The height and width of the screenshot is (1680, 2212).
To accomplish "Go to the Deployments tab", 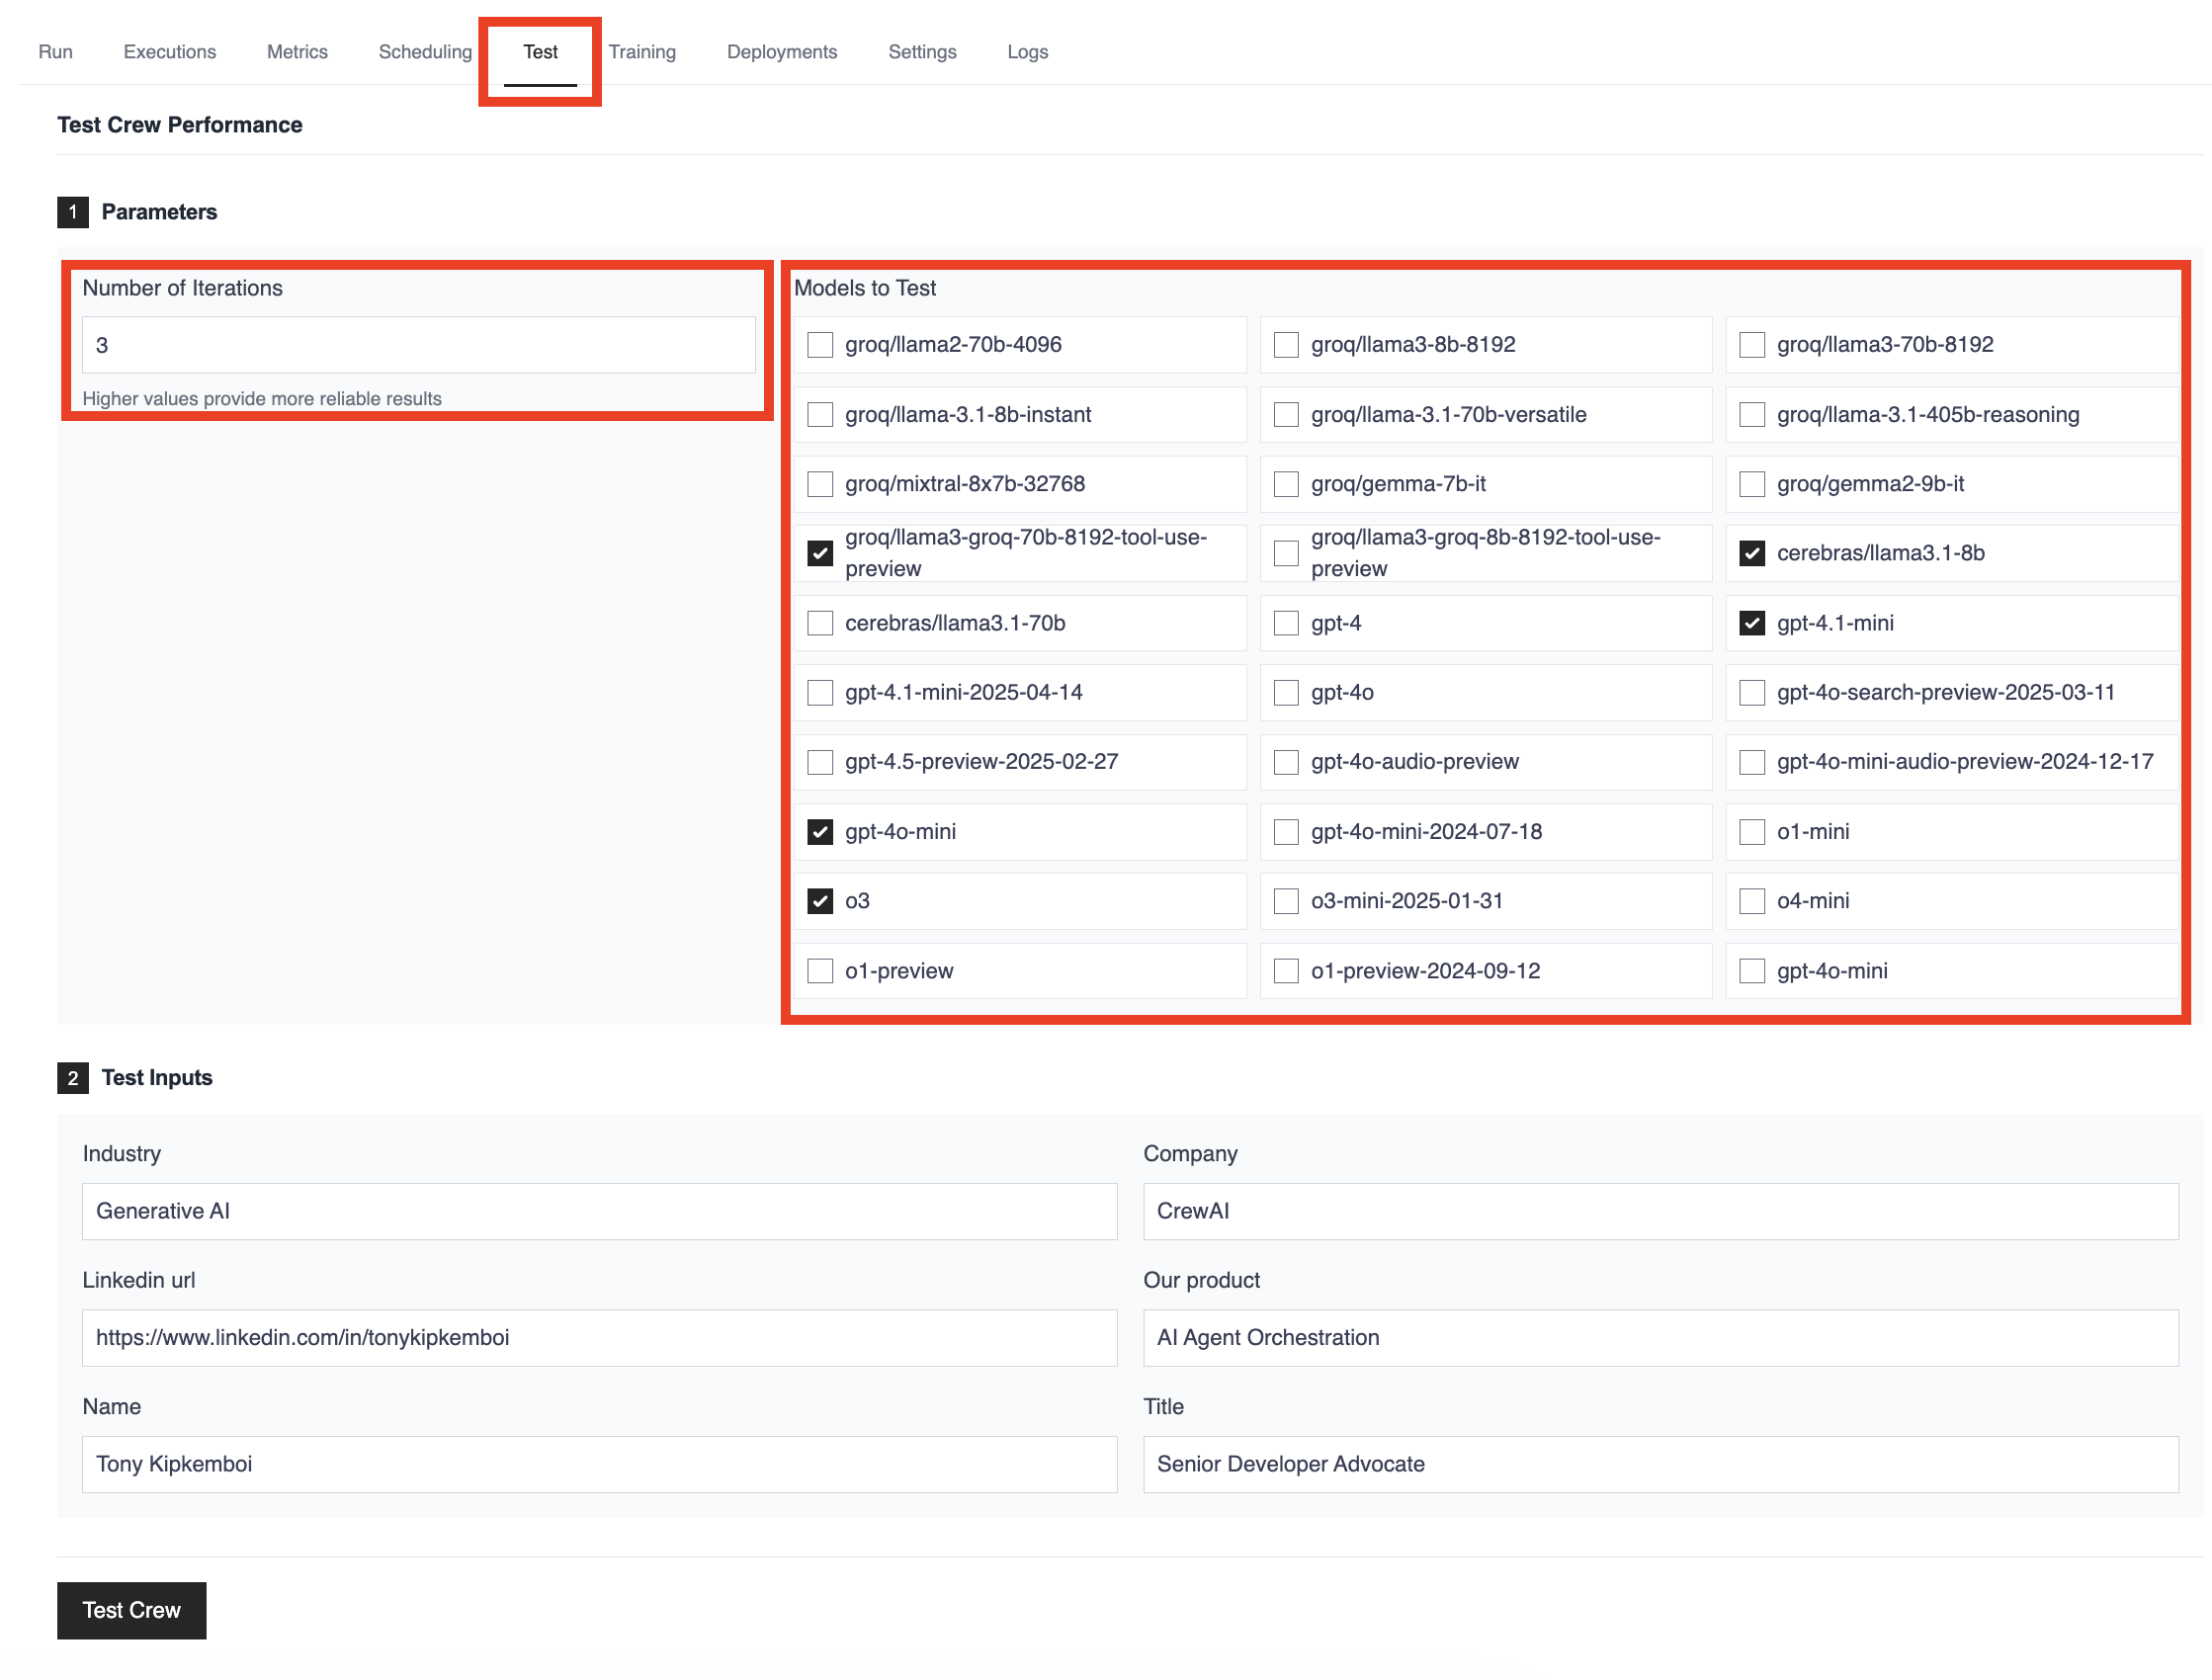I will [x=781, y=52].
